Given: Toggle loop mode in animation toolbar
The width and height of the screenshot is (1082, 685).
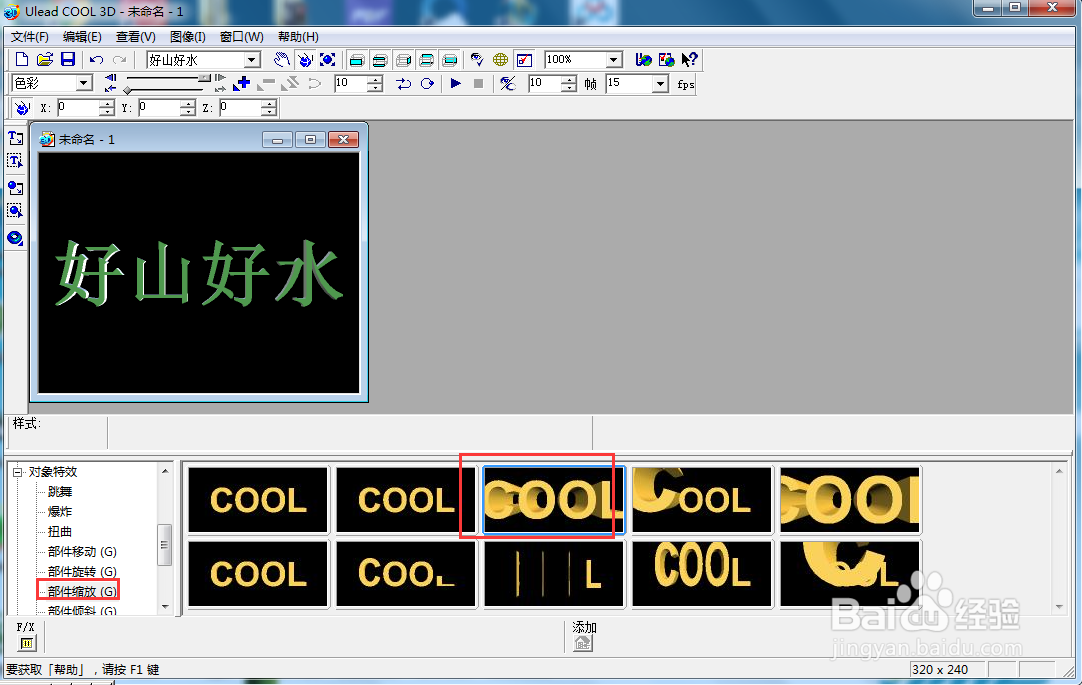Looking at the screenshot, I should (x=427, y=83).
